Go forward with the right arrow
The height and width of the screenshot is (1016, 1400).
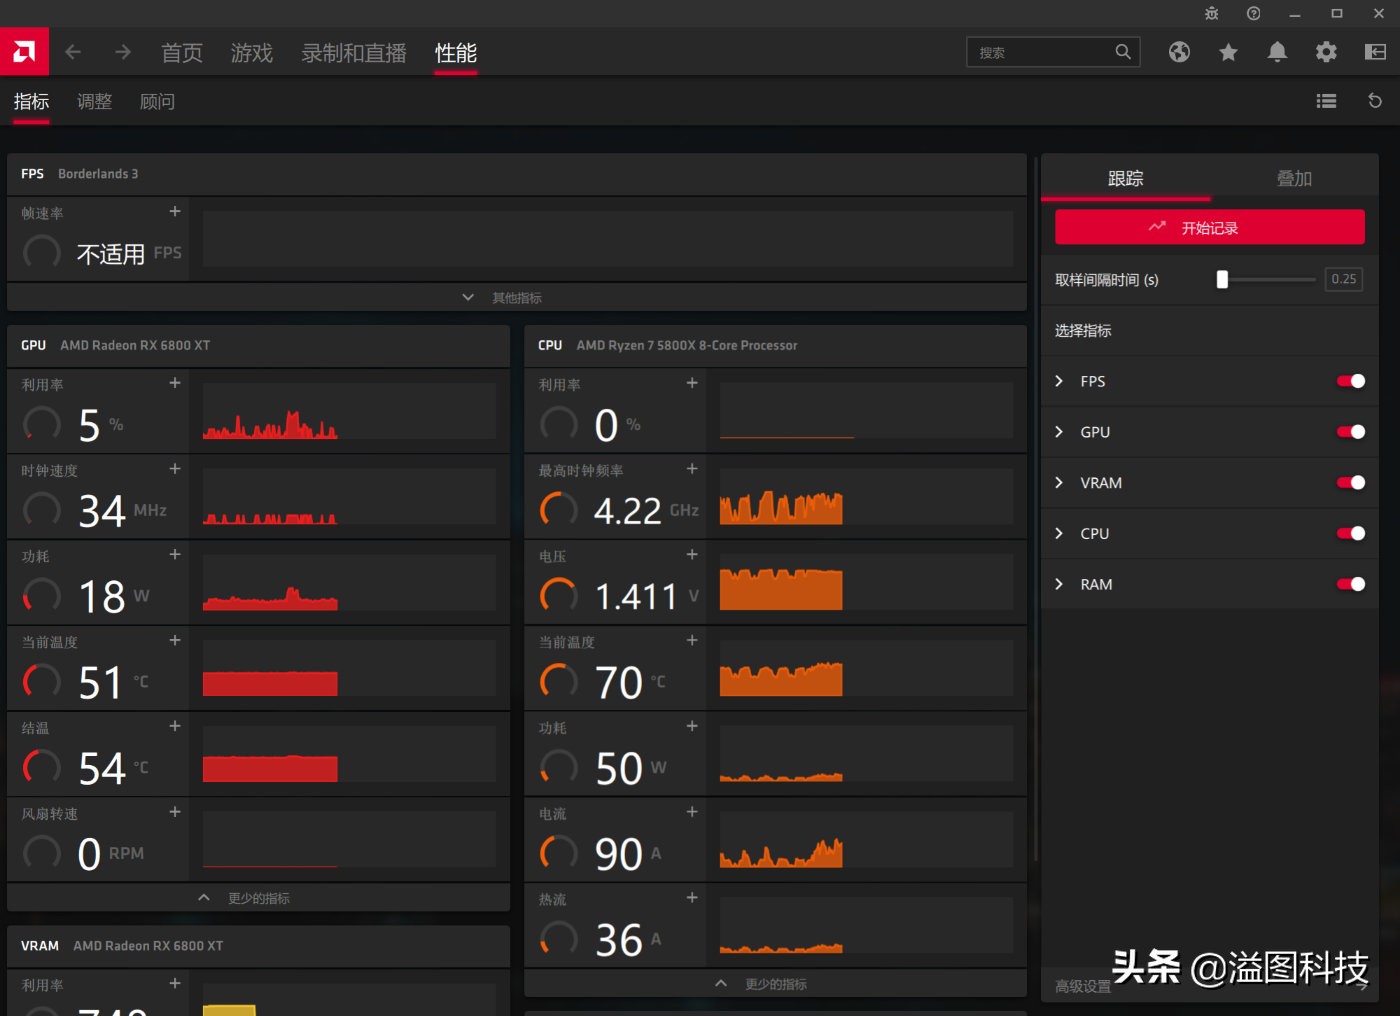(x=123, y=52)
